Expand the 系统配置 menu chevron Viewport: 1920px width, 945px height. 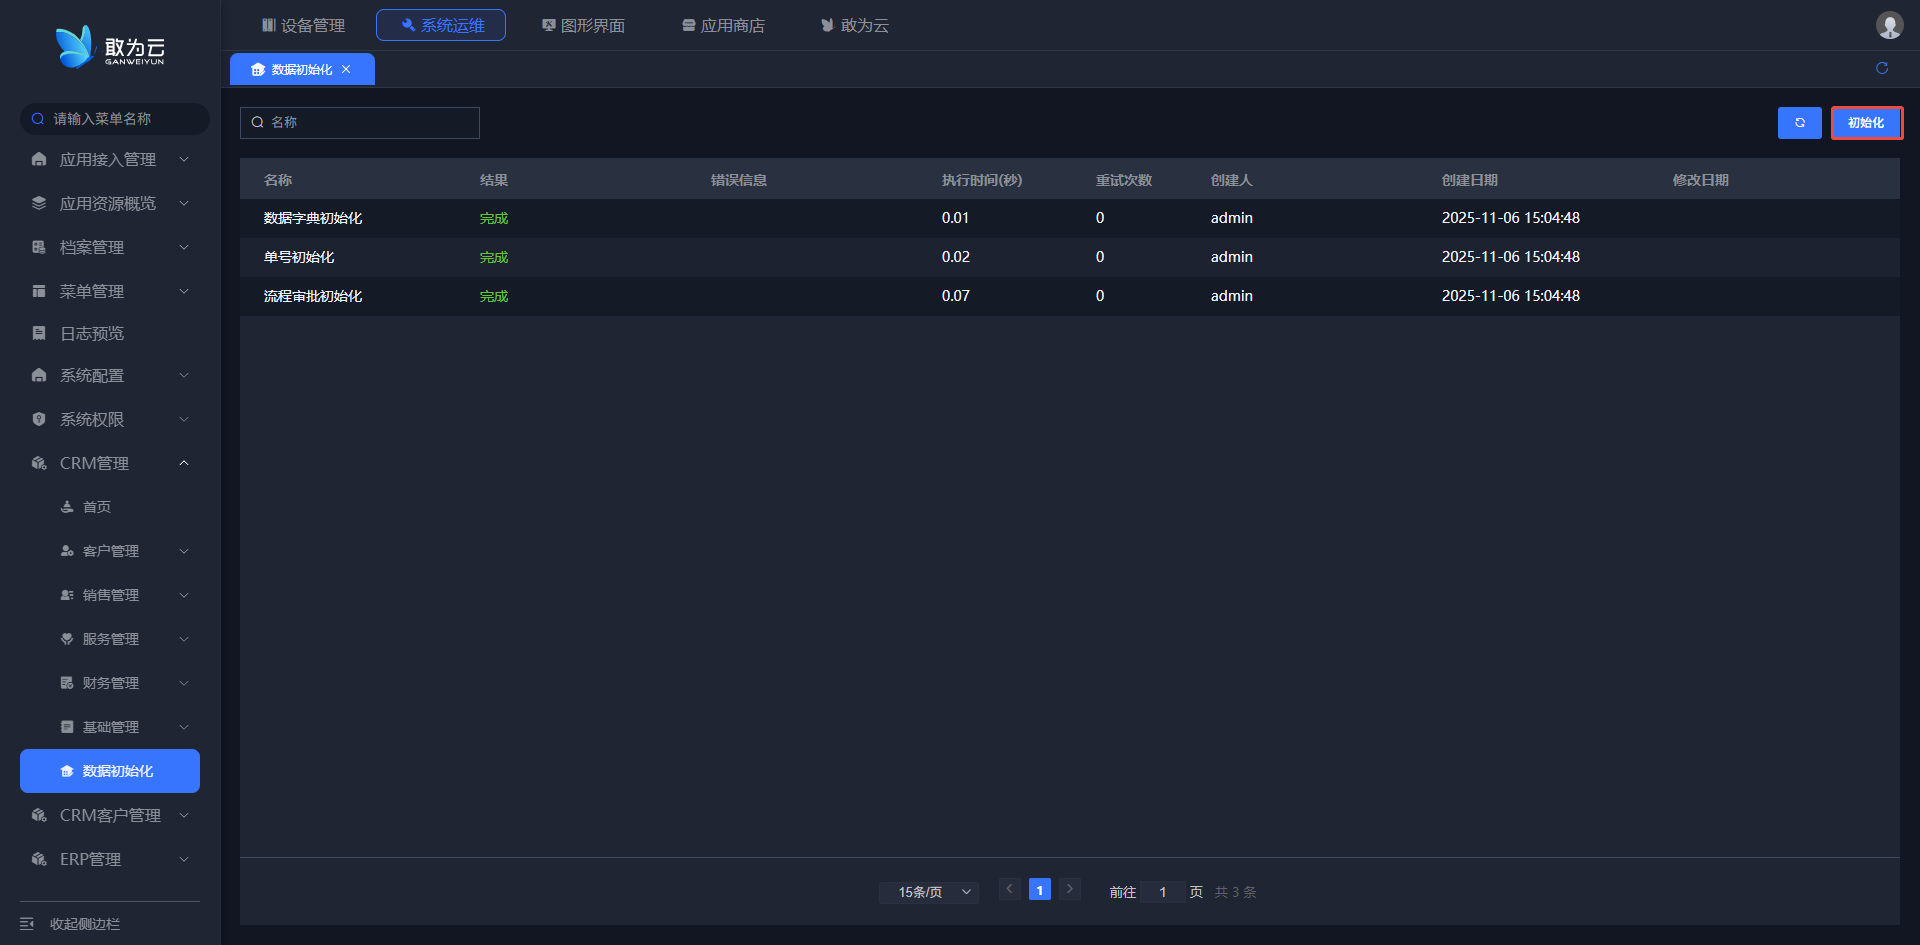click(184, 375)
